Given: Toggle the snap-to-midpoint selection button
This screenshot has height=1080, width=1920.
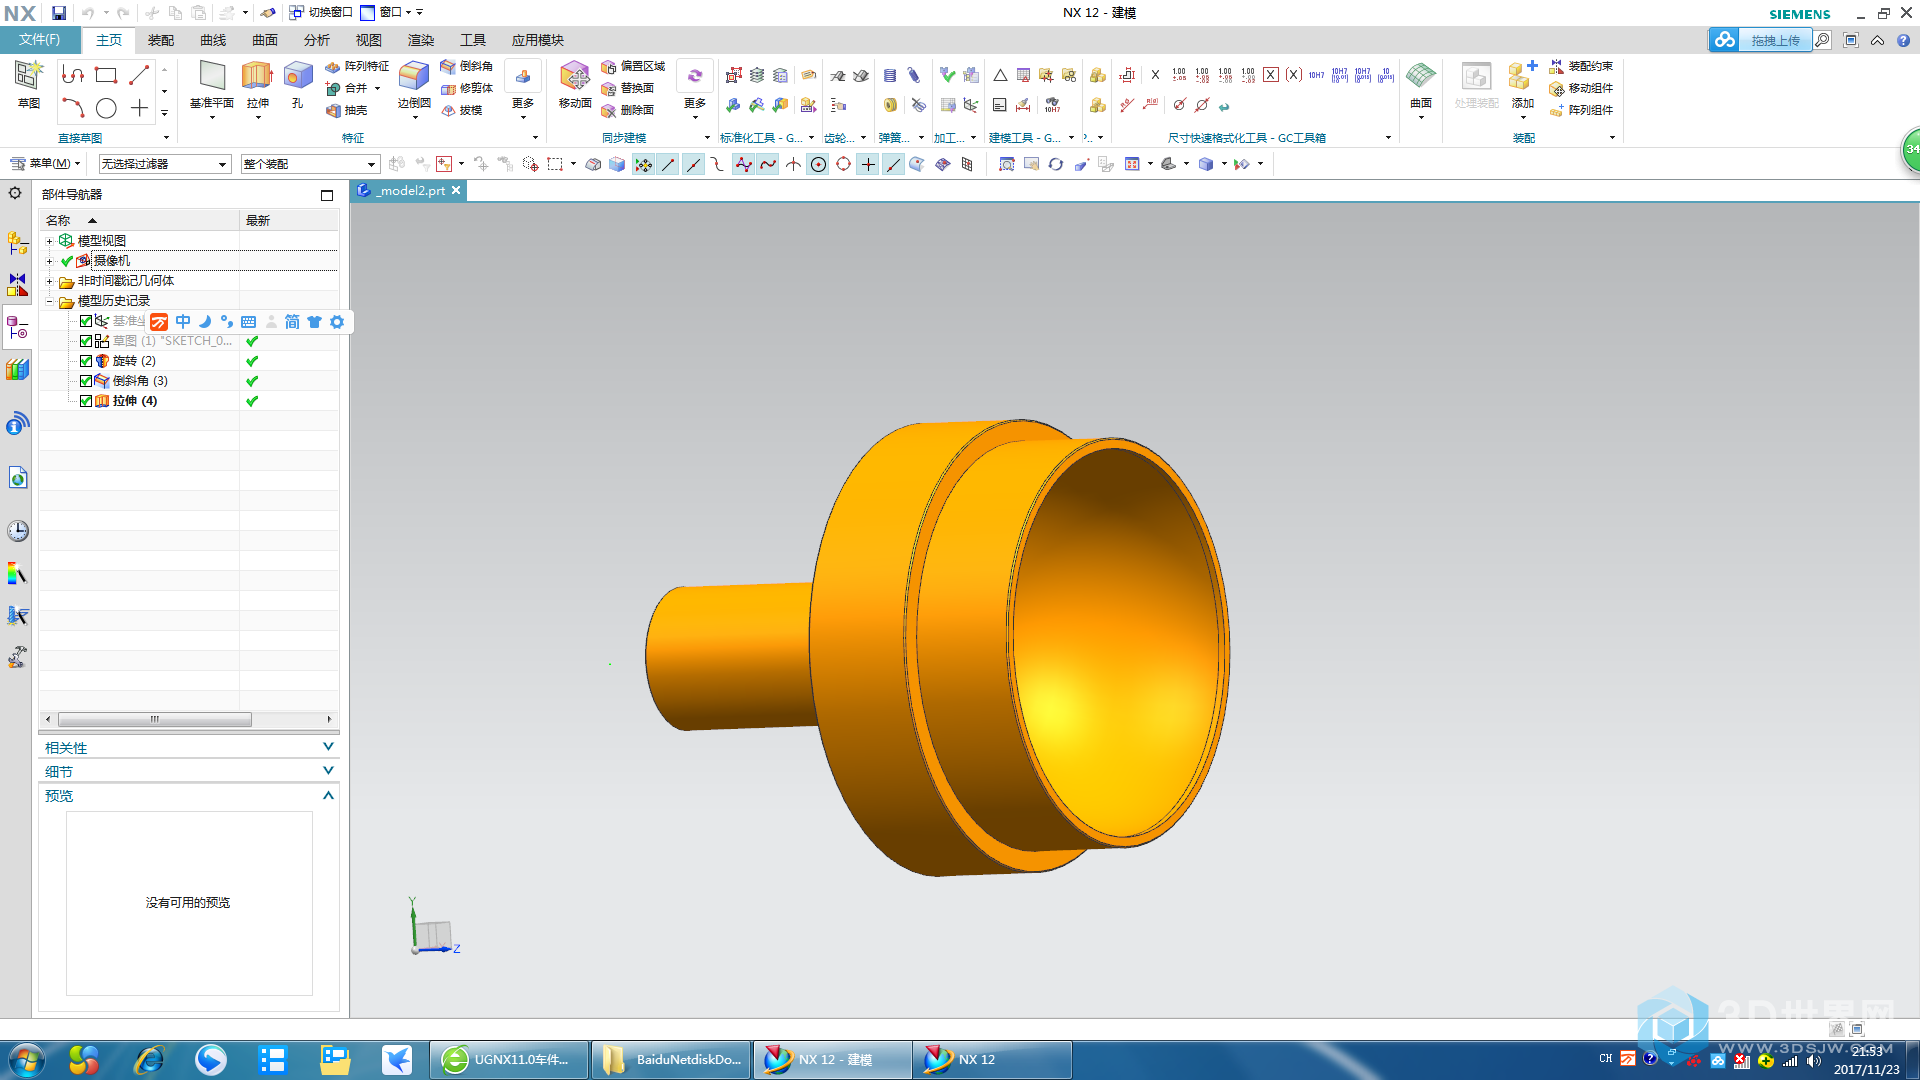Looking at the screenshot, I should pyautogui.click(x=693, y=164).
